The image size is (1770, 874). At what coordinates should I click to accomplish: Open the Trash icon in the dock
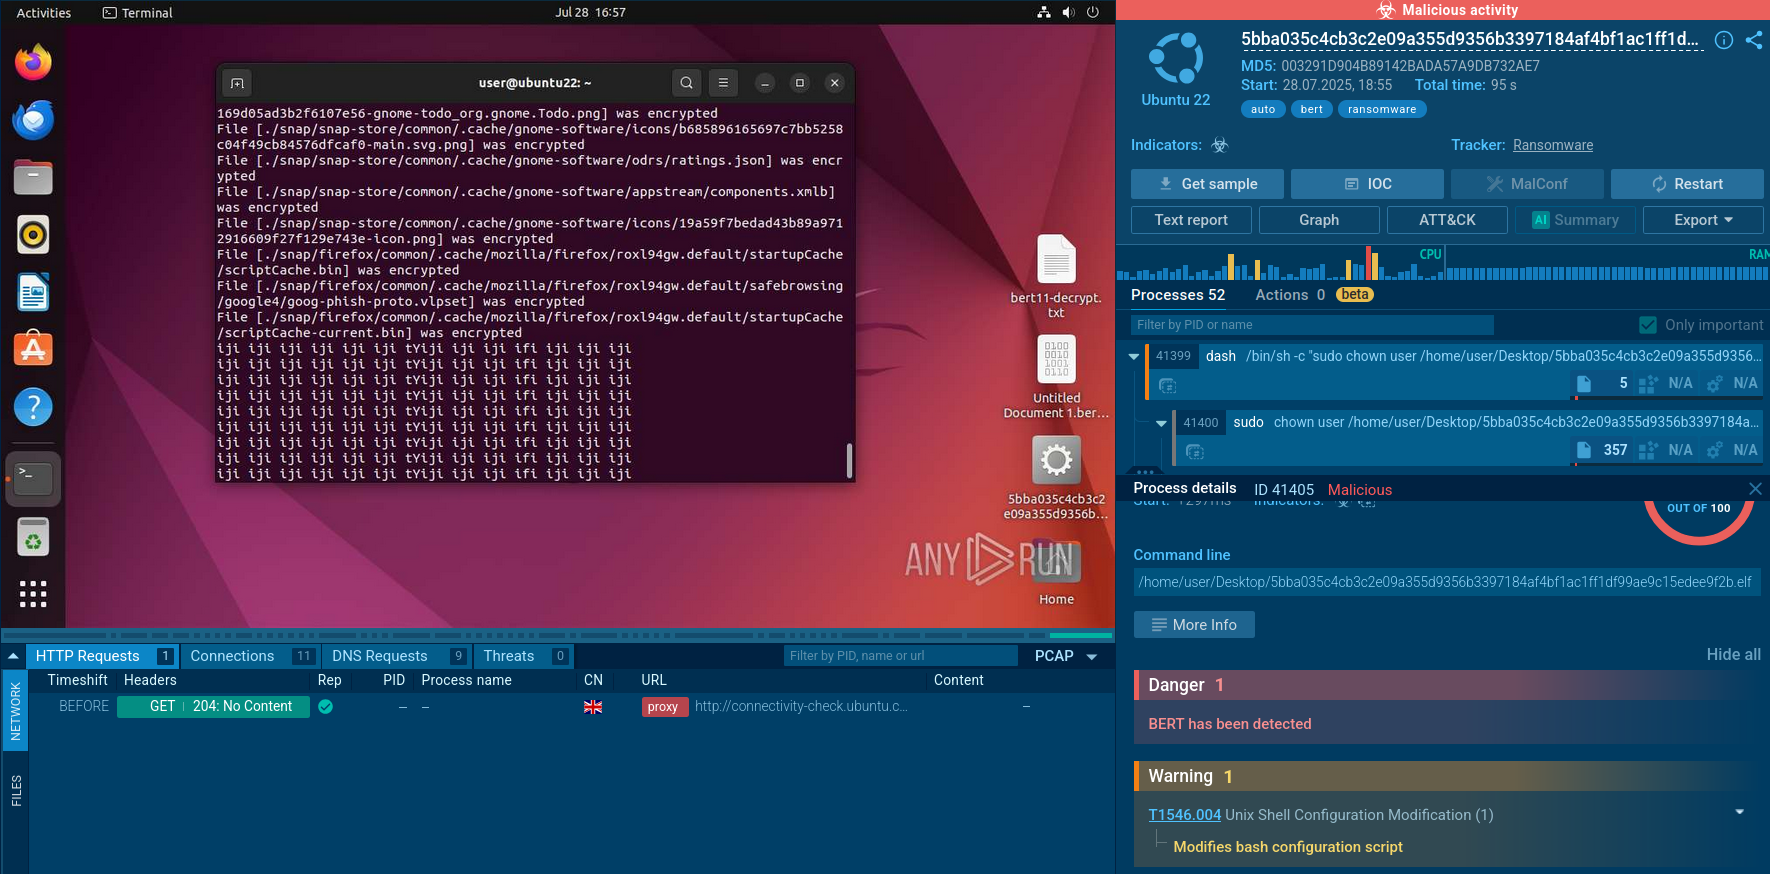[33, 537]
